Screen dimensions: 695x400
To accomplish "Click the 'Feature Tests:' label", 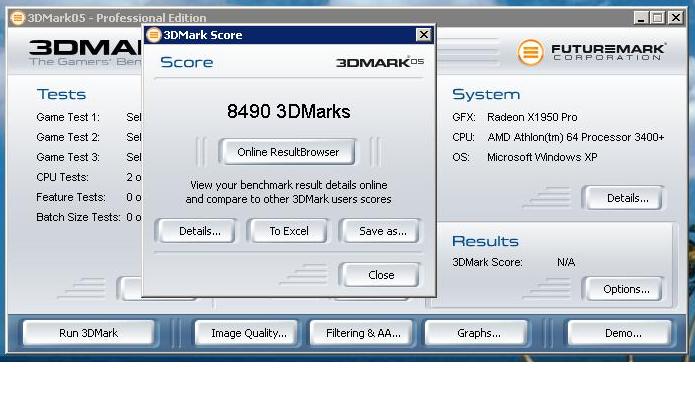I will tap(71, 197).
